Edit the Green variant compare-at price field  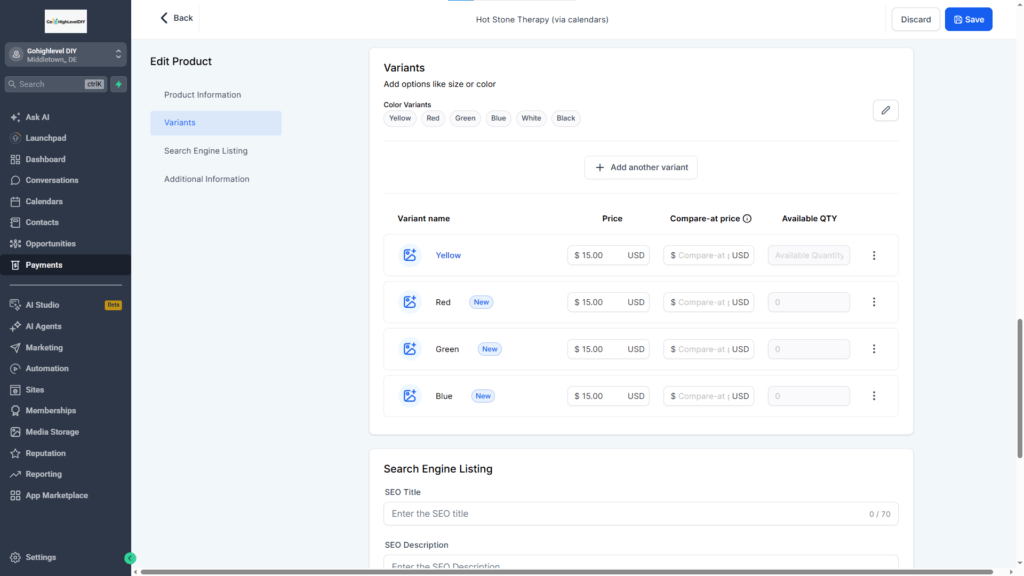point(709,349)
